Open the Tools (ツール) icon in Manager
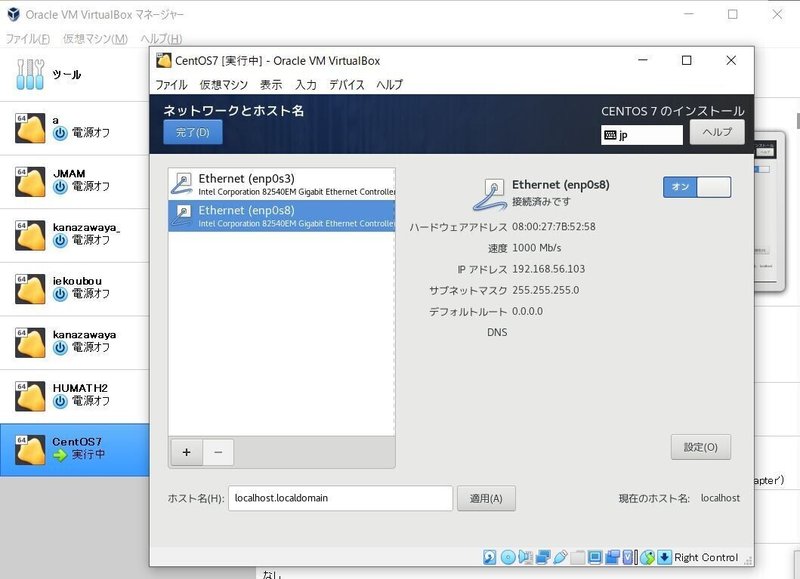 coord(30,74)
